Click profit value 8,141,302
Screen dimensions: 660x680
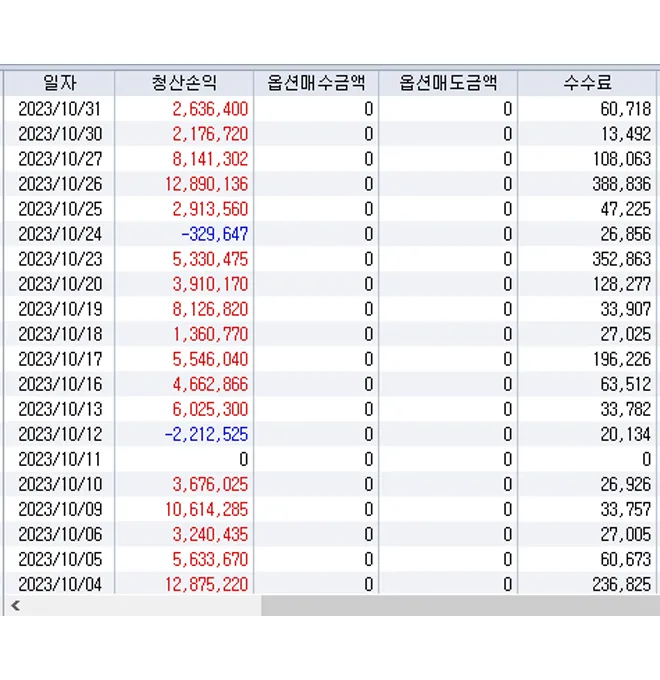(210, 159)
